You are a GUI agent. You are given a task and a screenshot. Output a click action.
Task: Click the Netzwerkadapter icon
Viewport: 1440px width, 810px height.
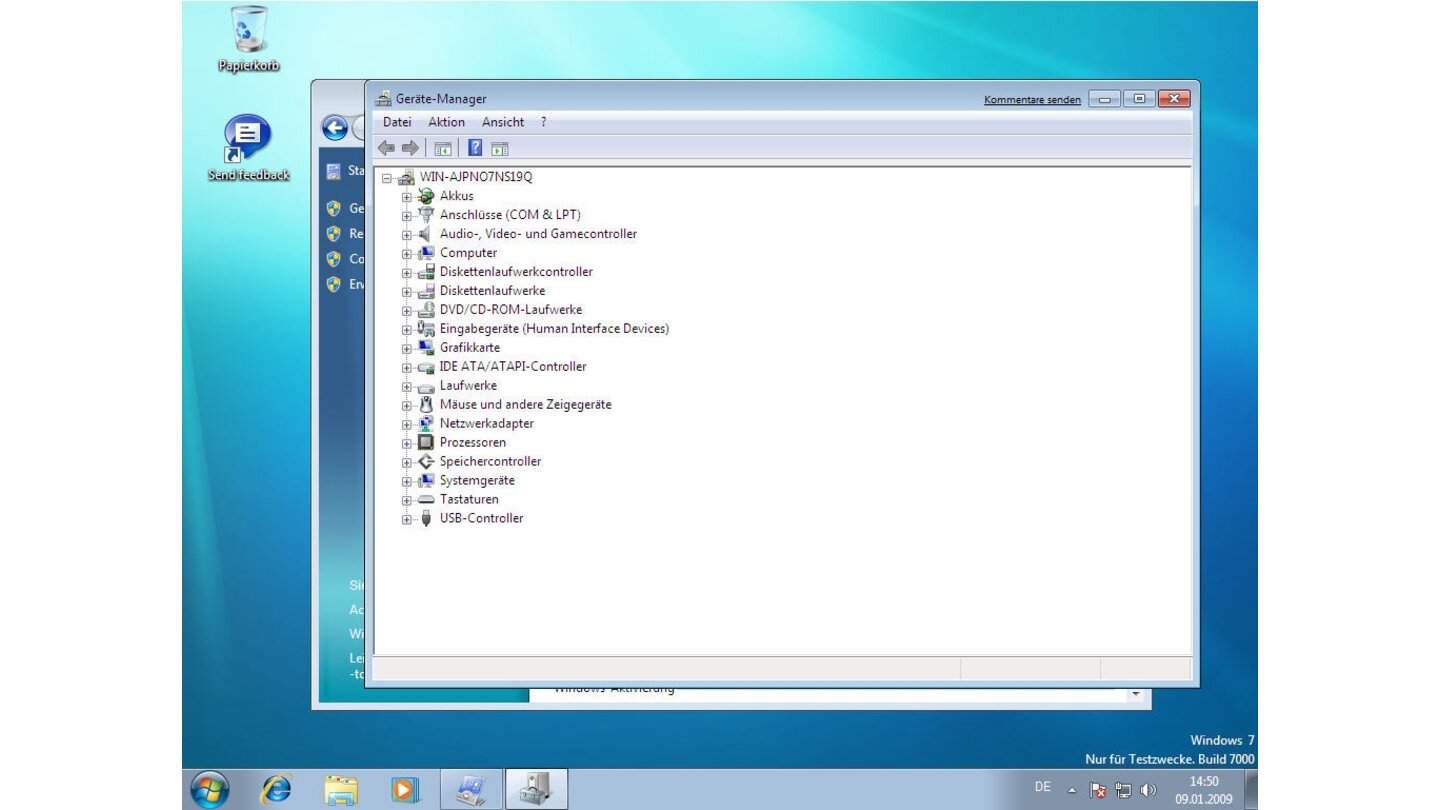(x=426, y=424)
